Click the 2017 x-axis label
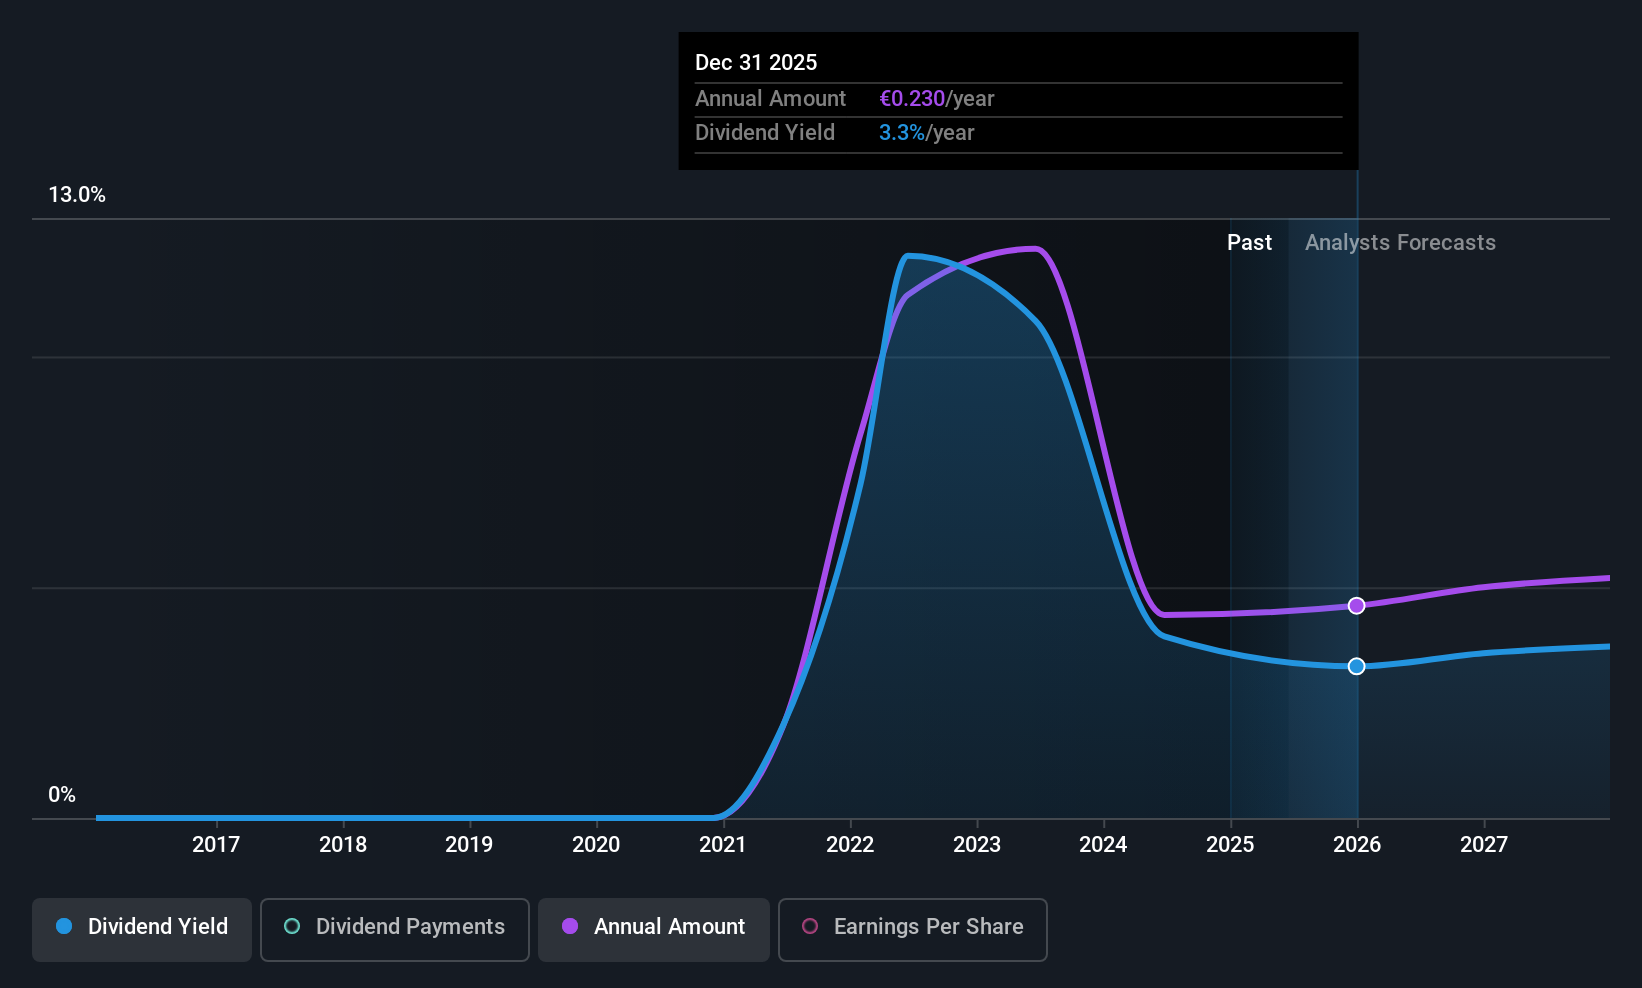This screenshot has height=988, width=1642. [216, 844]
